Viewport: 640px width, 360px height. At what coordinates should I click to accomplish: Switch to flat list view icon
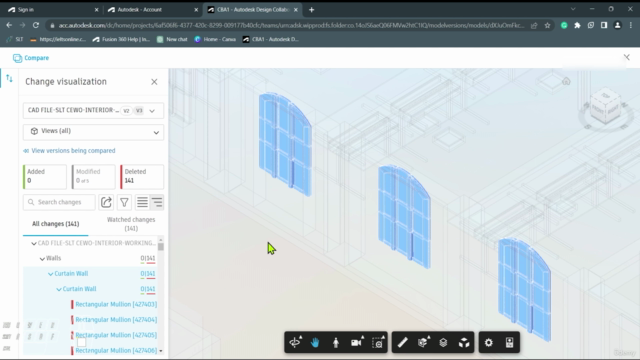click(142, 202)
